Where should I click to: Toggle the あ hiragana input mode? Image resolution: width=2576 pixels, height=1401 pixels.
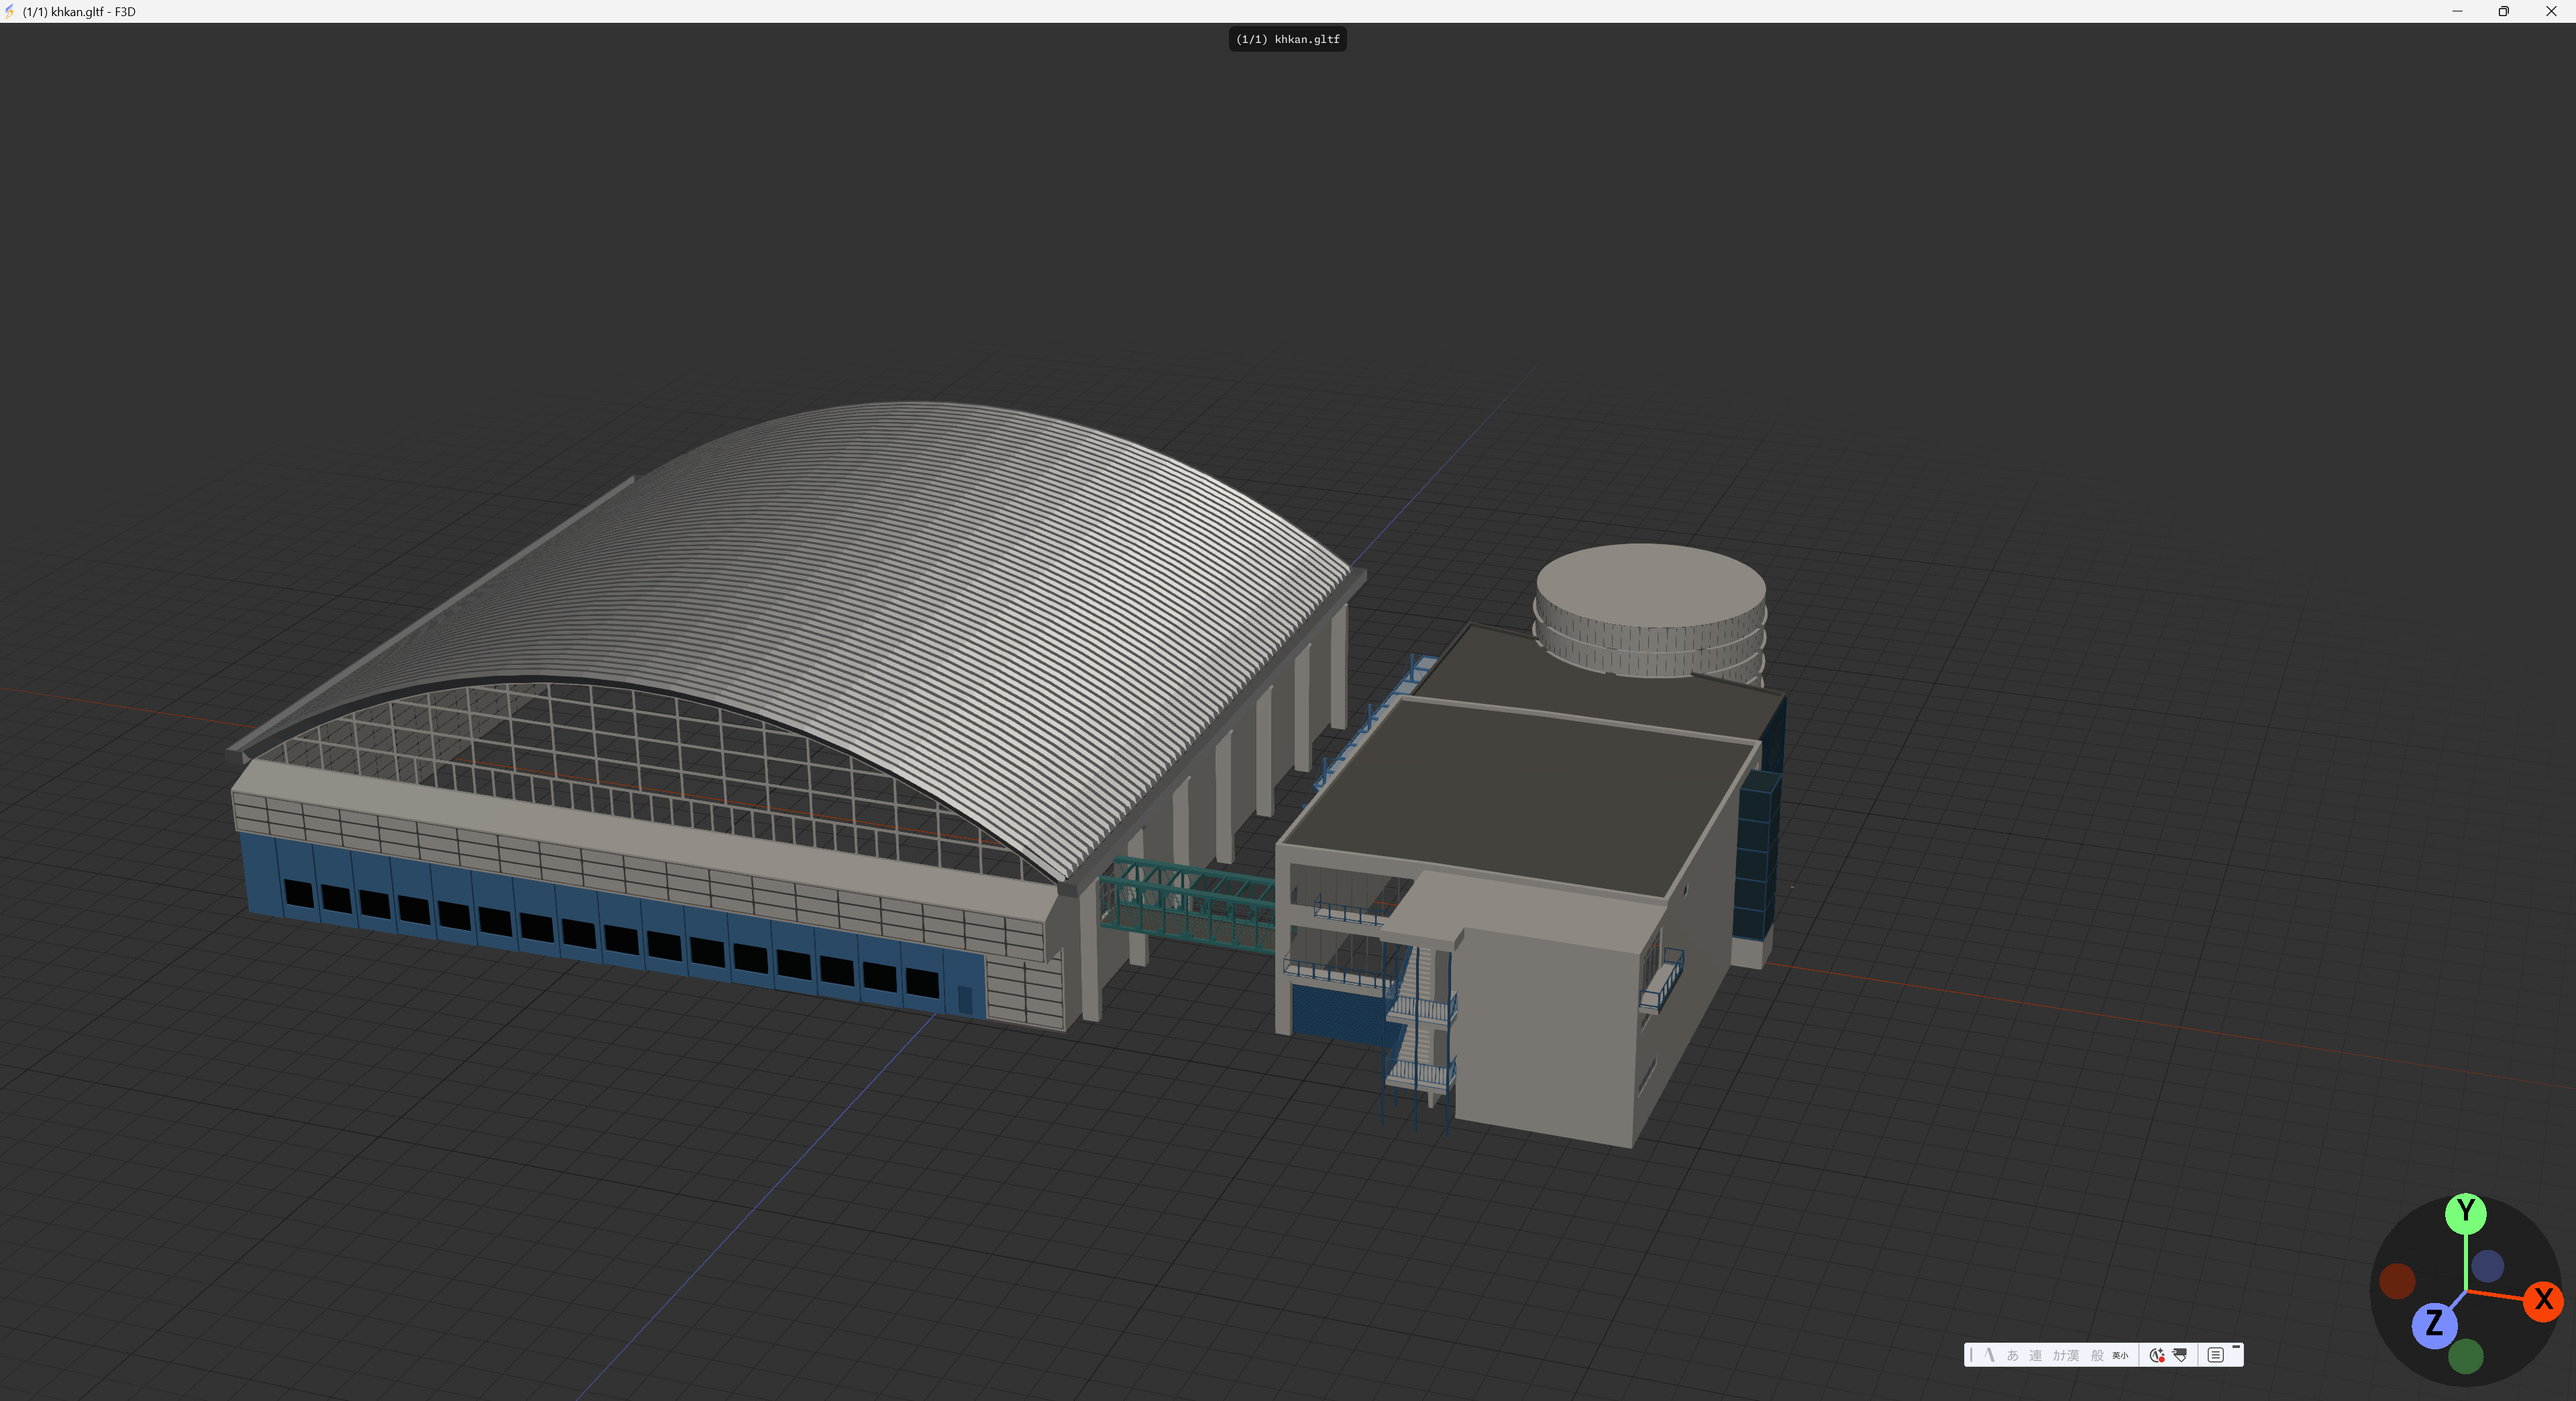point(2012,1356)
